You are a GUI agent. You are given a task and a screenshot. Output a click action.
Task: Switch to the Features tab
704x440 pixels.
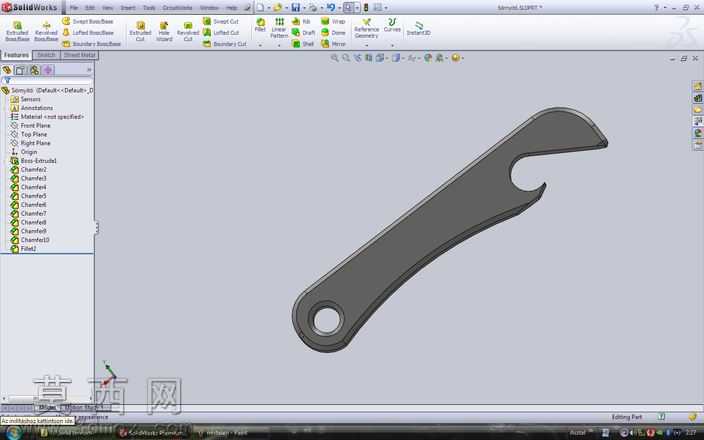click(x=17, y=55)
